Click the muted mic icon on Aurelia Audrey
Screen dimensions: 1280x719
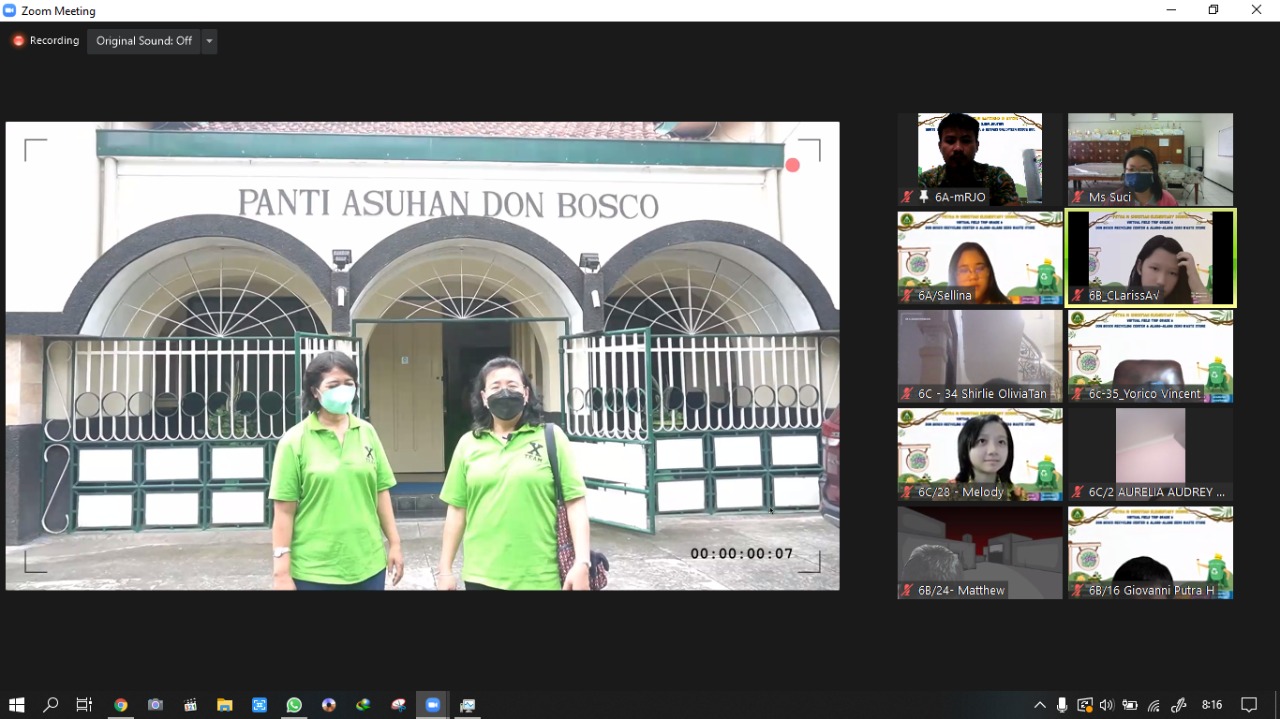1077,492
